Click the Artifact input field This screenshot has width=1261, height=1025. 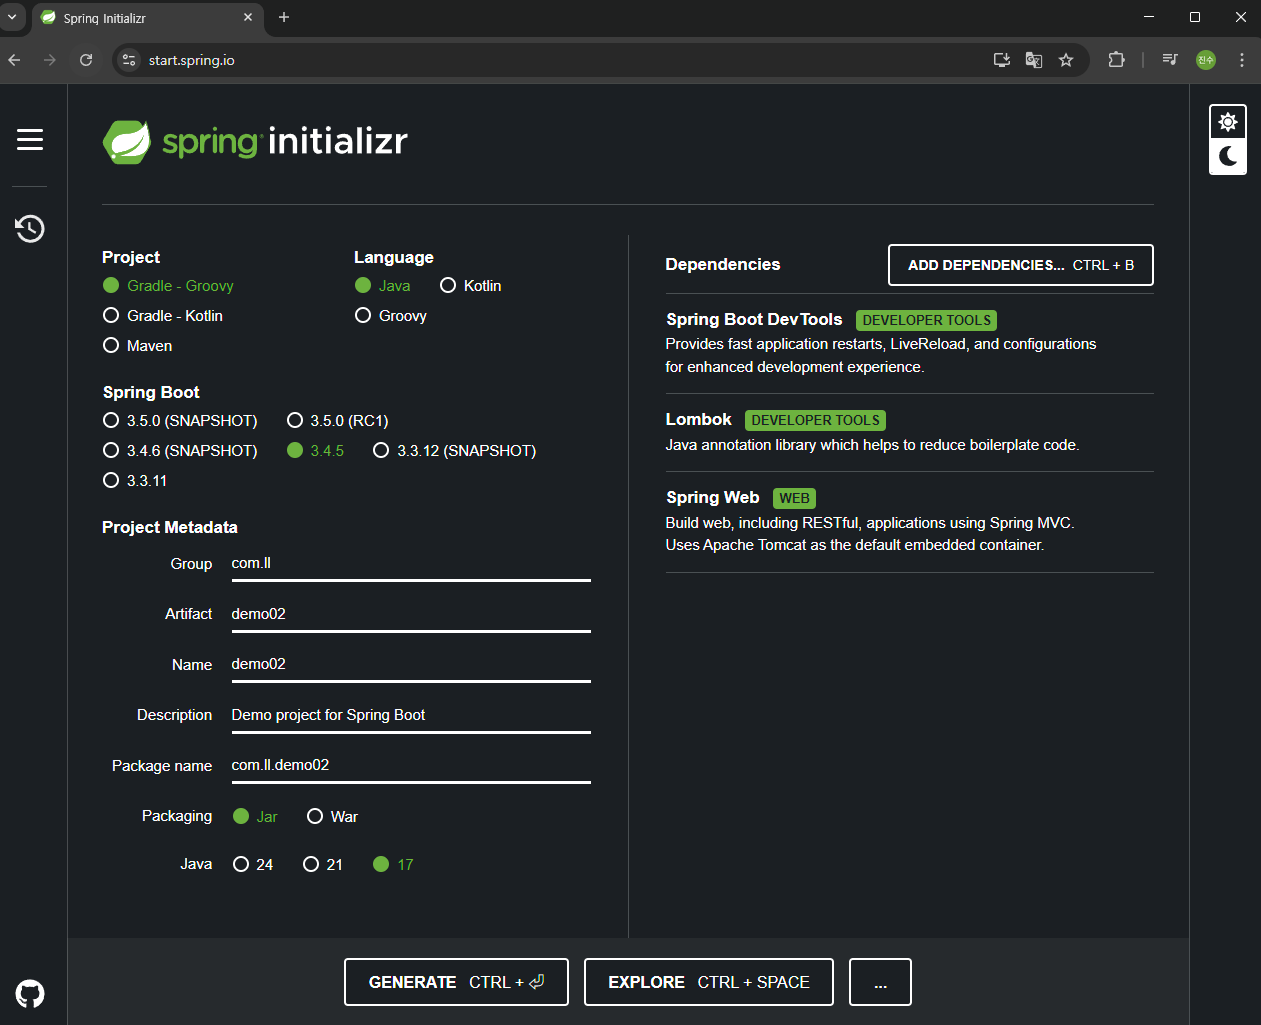(x=411, y=614)
